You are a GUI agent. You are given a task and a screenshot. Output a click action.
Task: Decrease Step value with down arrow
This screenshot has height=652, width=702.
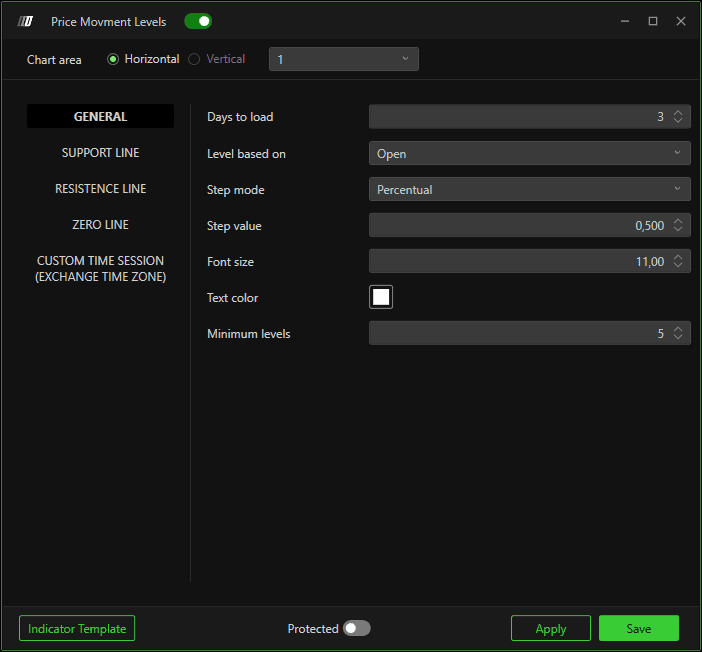(678, 229)
